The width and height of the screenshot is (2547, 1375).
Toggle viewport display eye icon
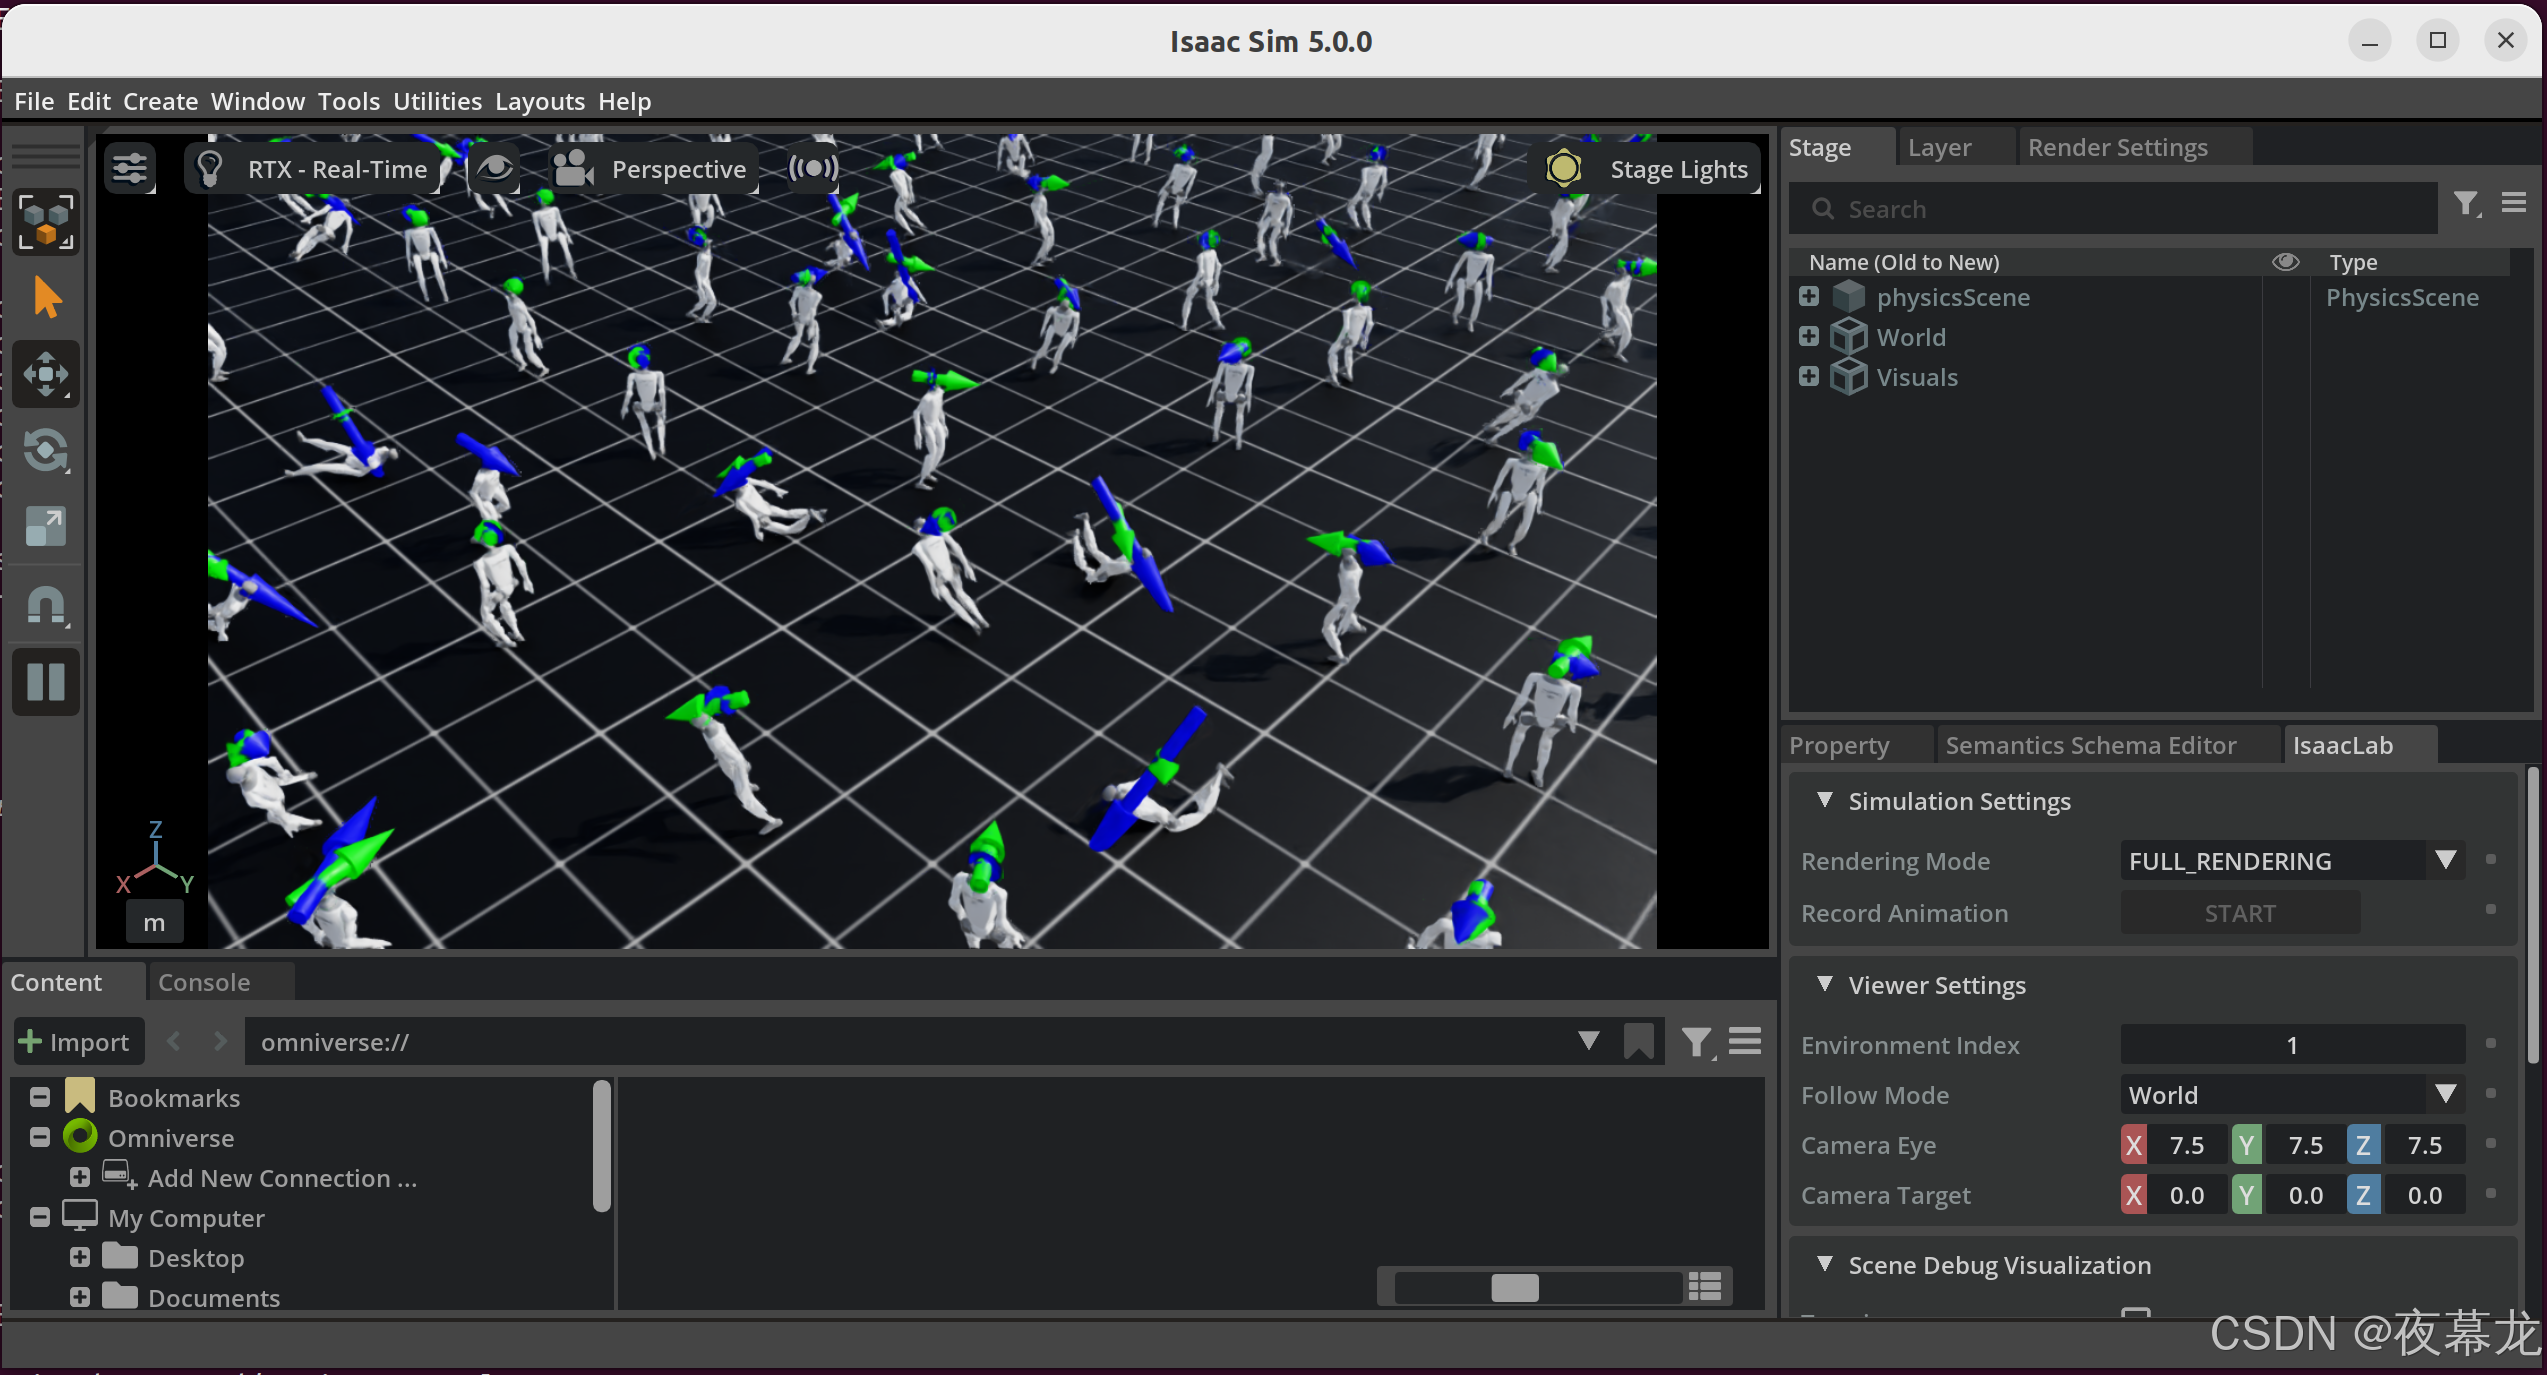[495, 169]
